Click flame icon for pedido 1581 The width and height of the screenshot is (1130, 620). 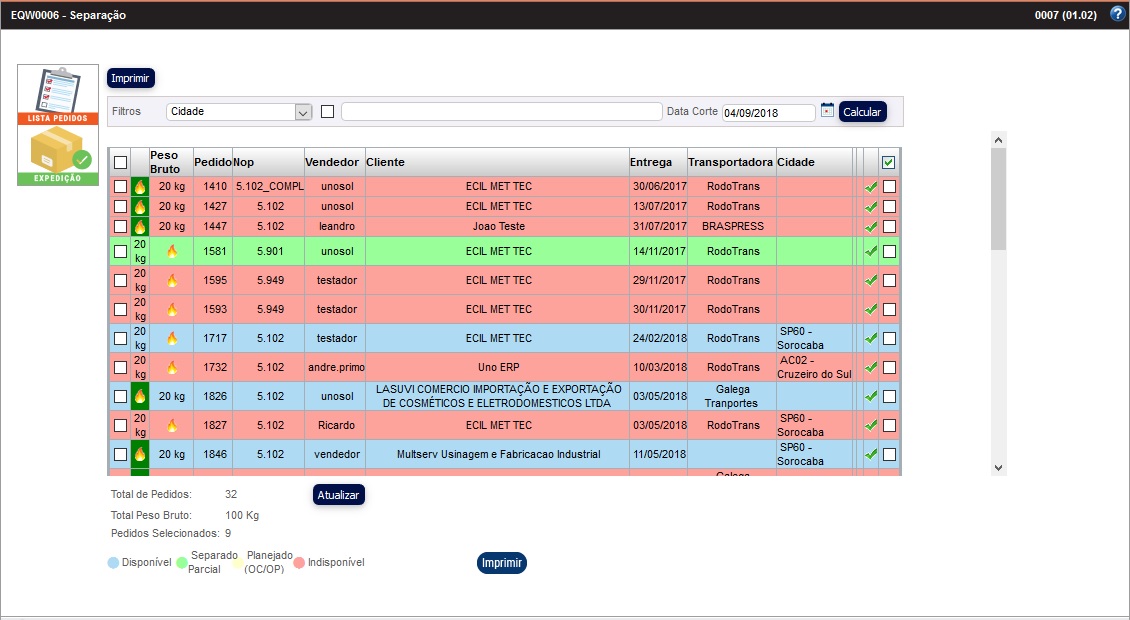pos(171,251)
